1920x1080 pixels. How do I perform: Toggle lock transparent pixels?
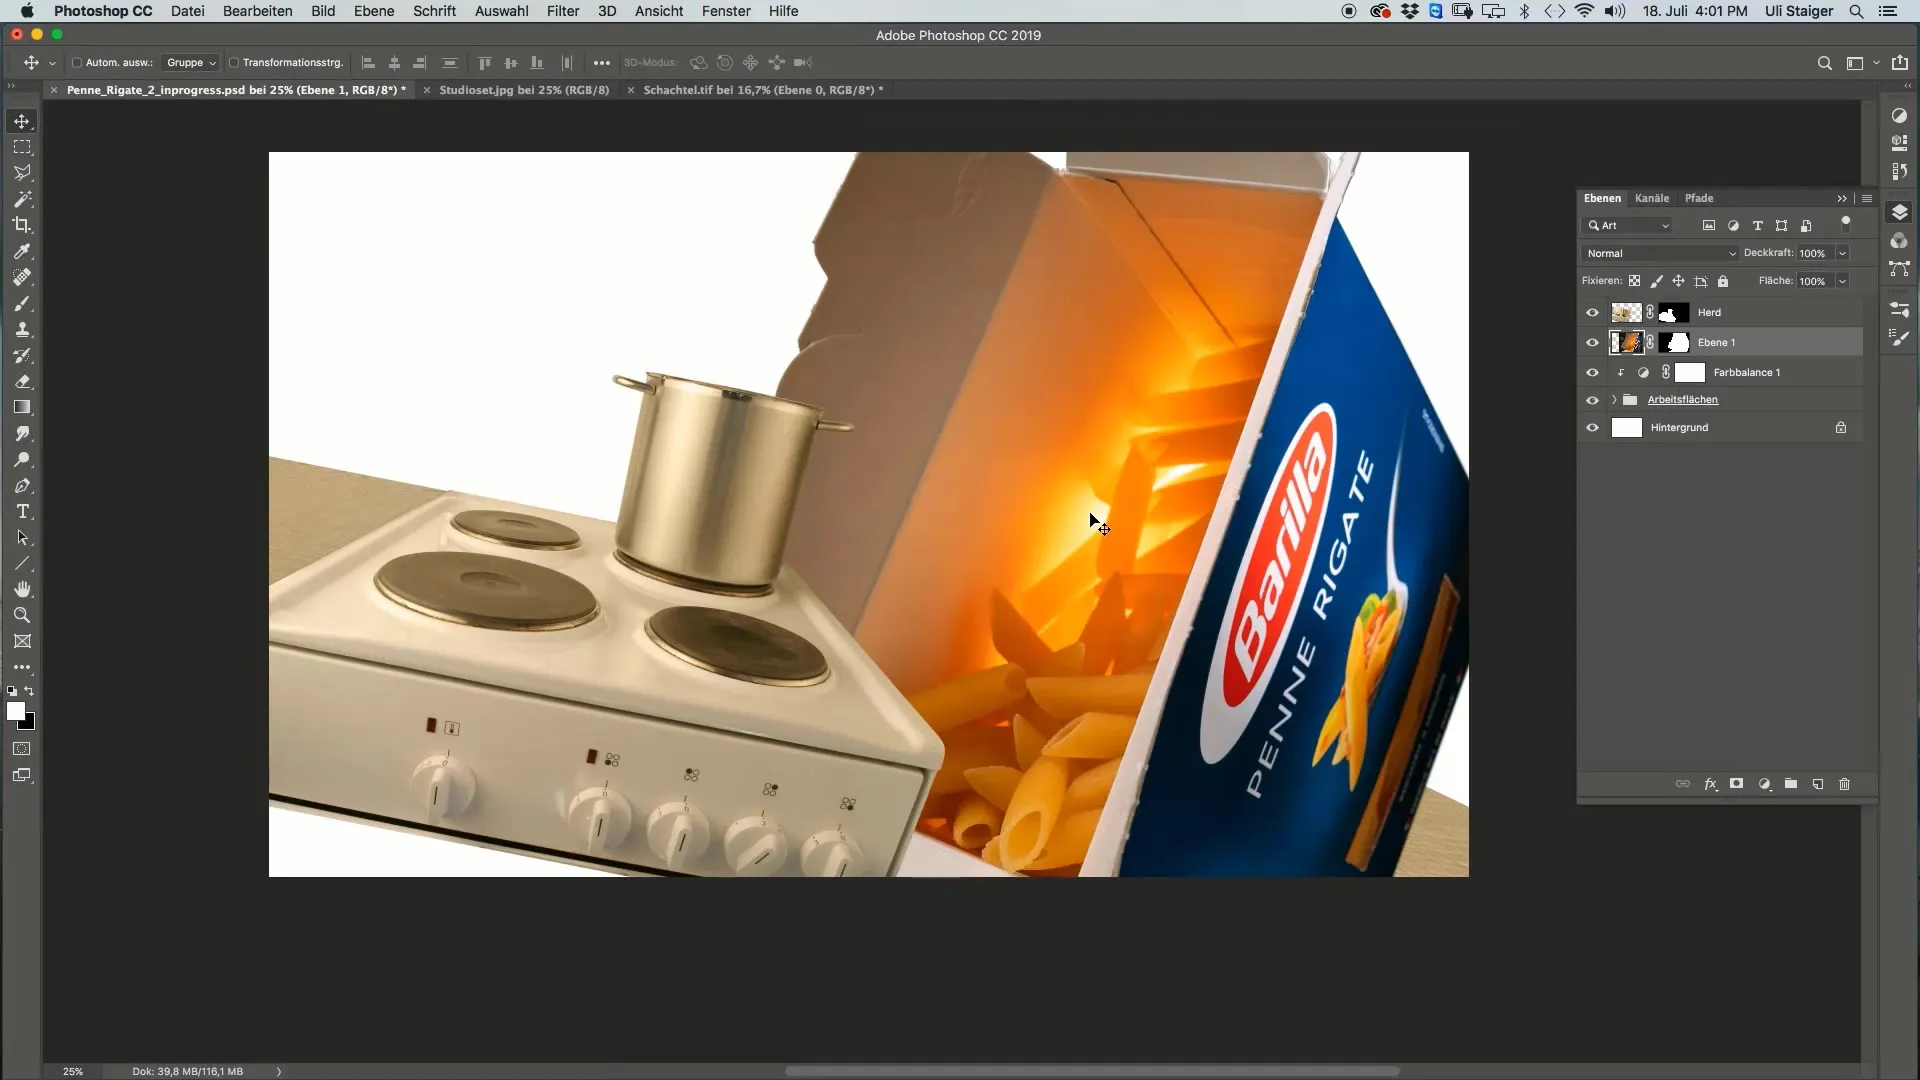click(1634, 281)
